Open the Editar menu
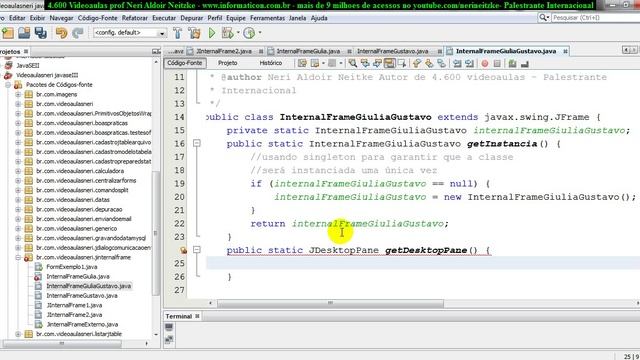This screenshot has height=360, width=640. tap(17, 18)
